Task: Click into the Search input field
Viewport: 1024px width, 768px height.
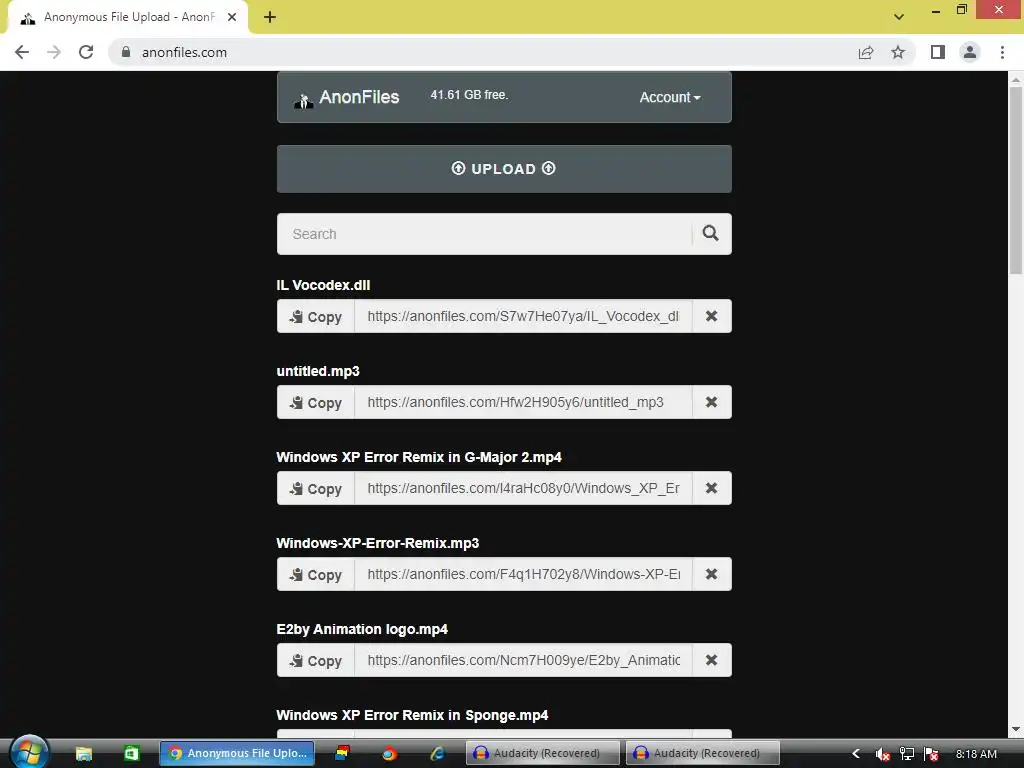Action: point(483,234)
